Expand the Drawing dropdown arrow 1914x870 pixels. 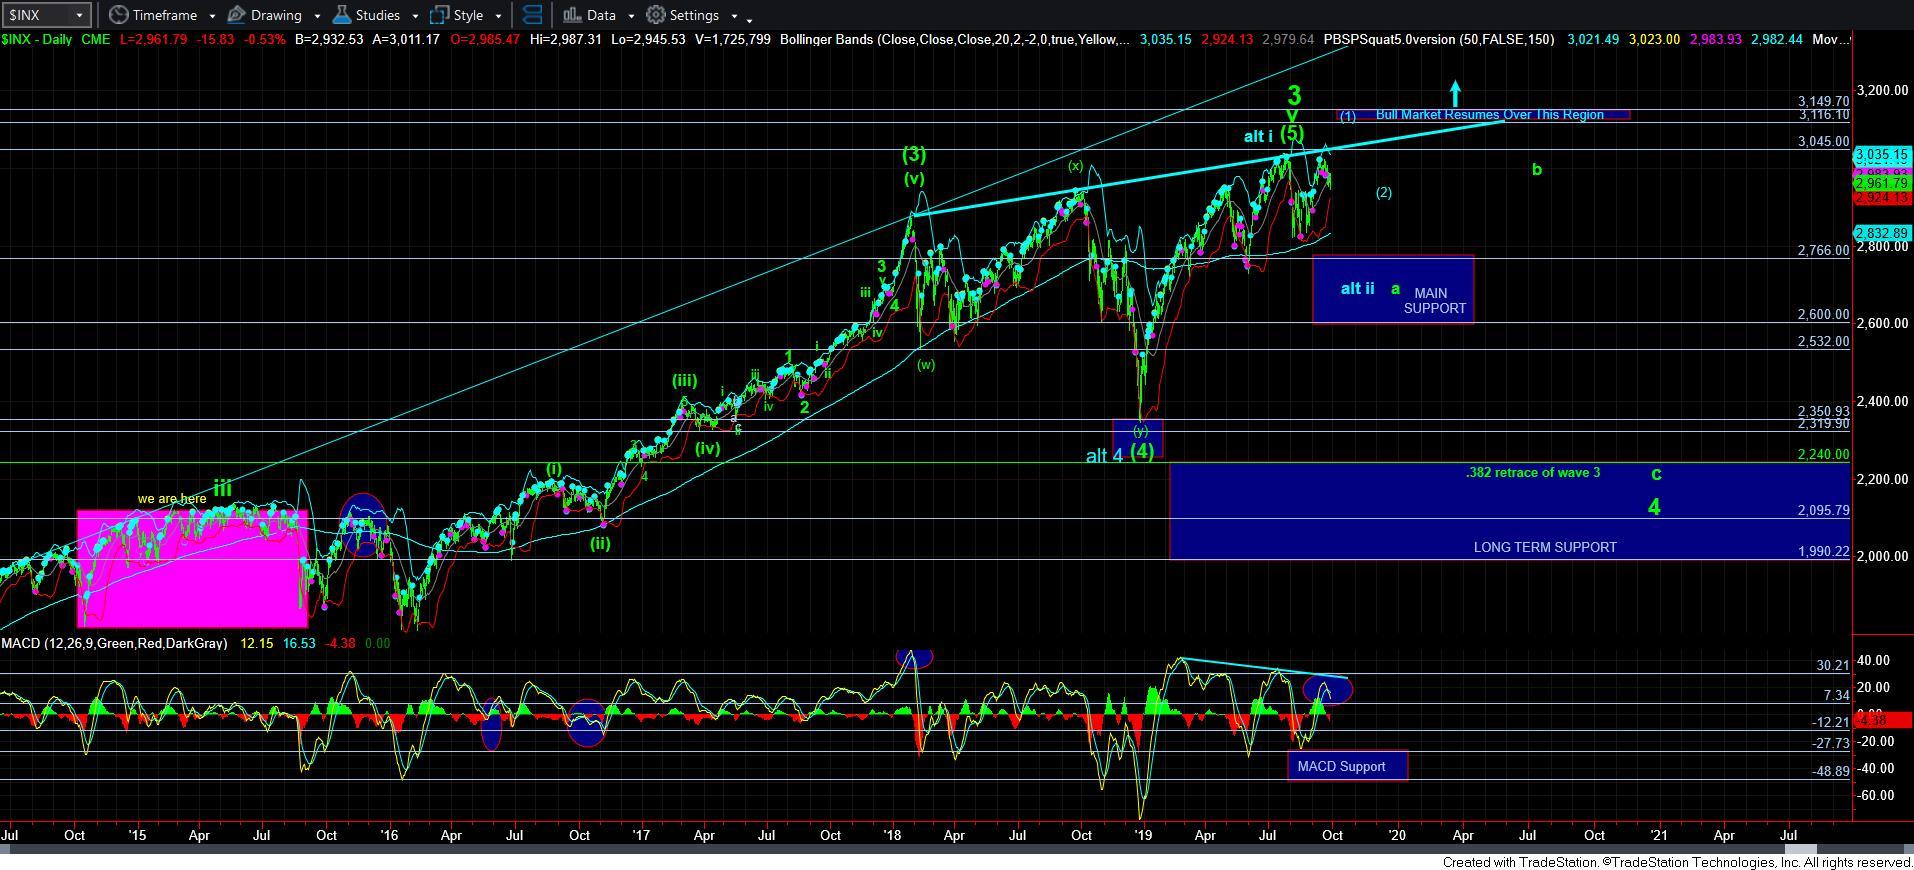[x=317, y=16]
